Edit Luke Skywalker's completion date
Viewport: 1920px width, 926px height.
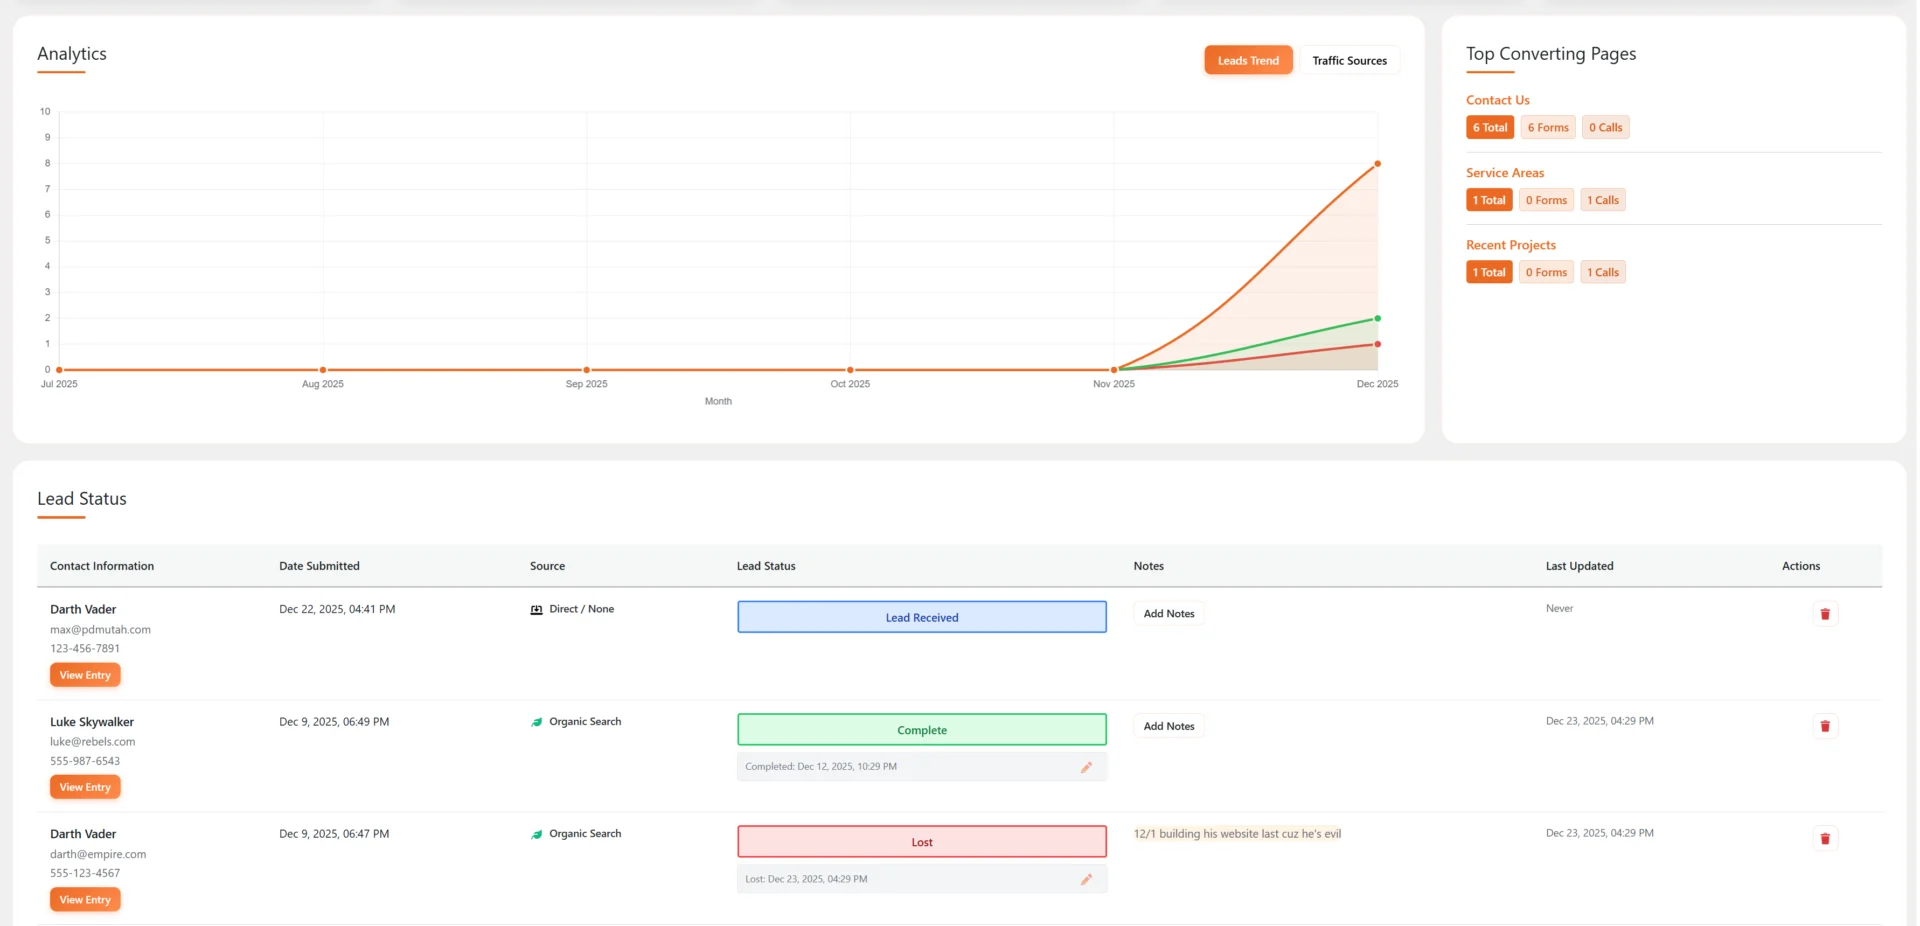(1087, 768)
